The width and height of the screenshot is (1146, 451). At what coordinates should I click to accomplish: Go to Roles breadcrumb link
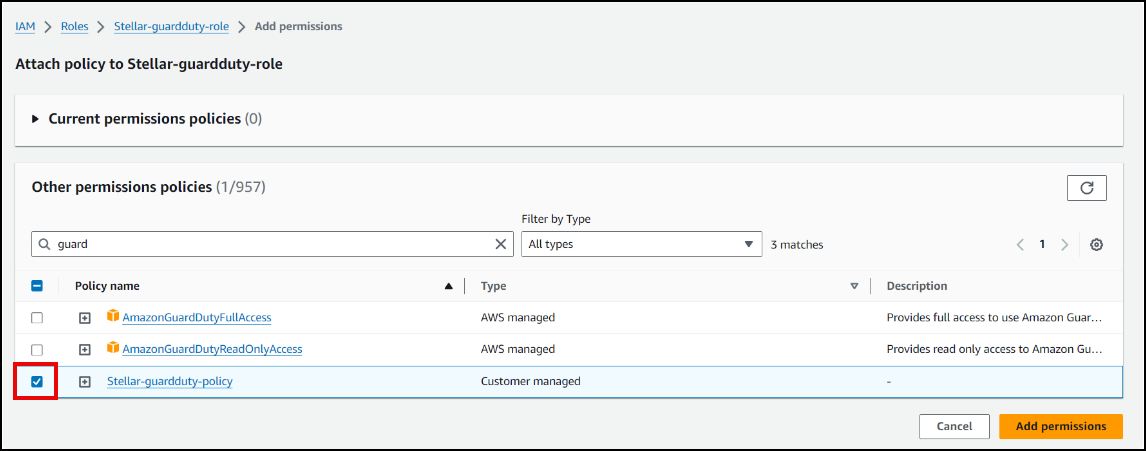point(75,27)
